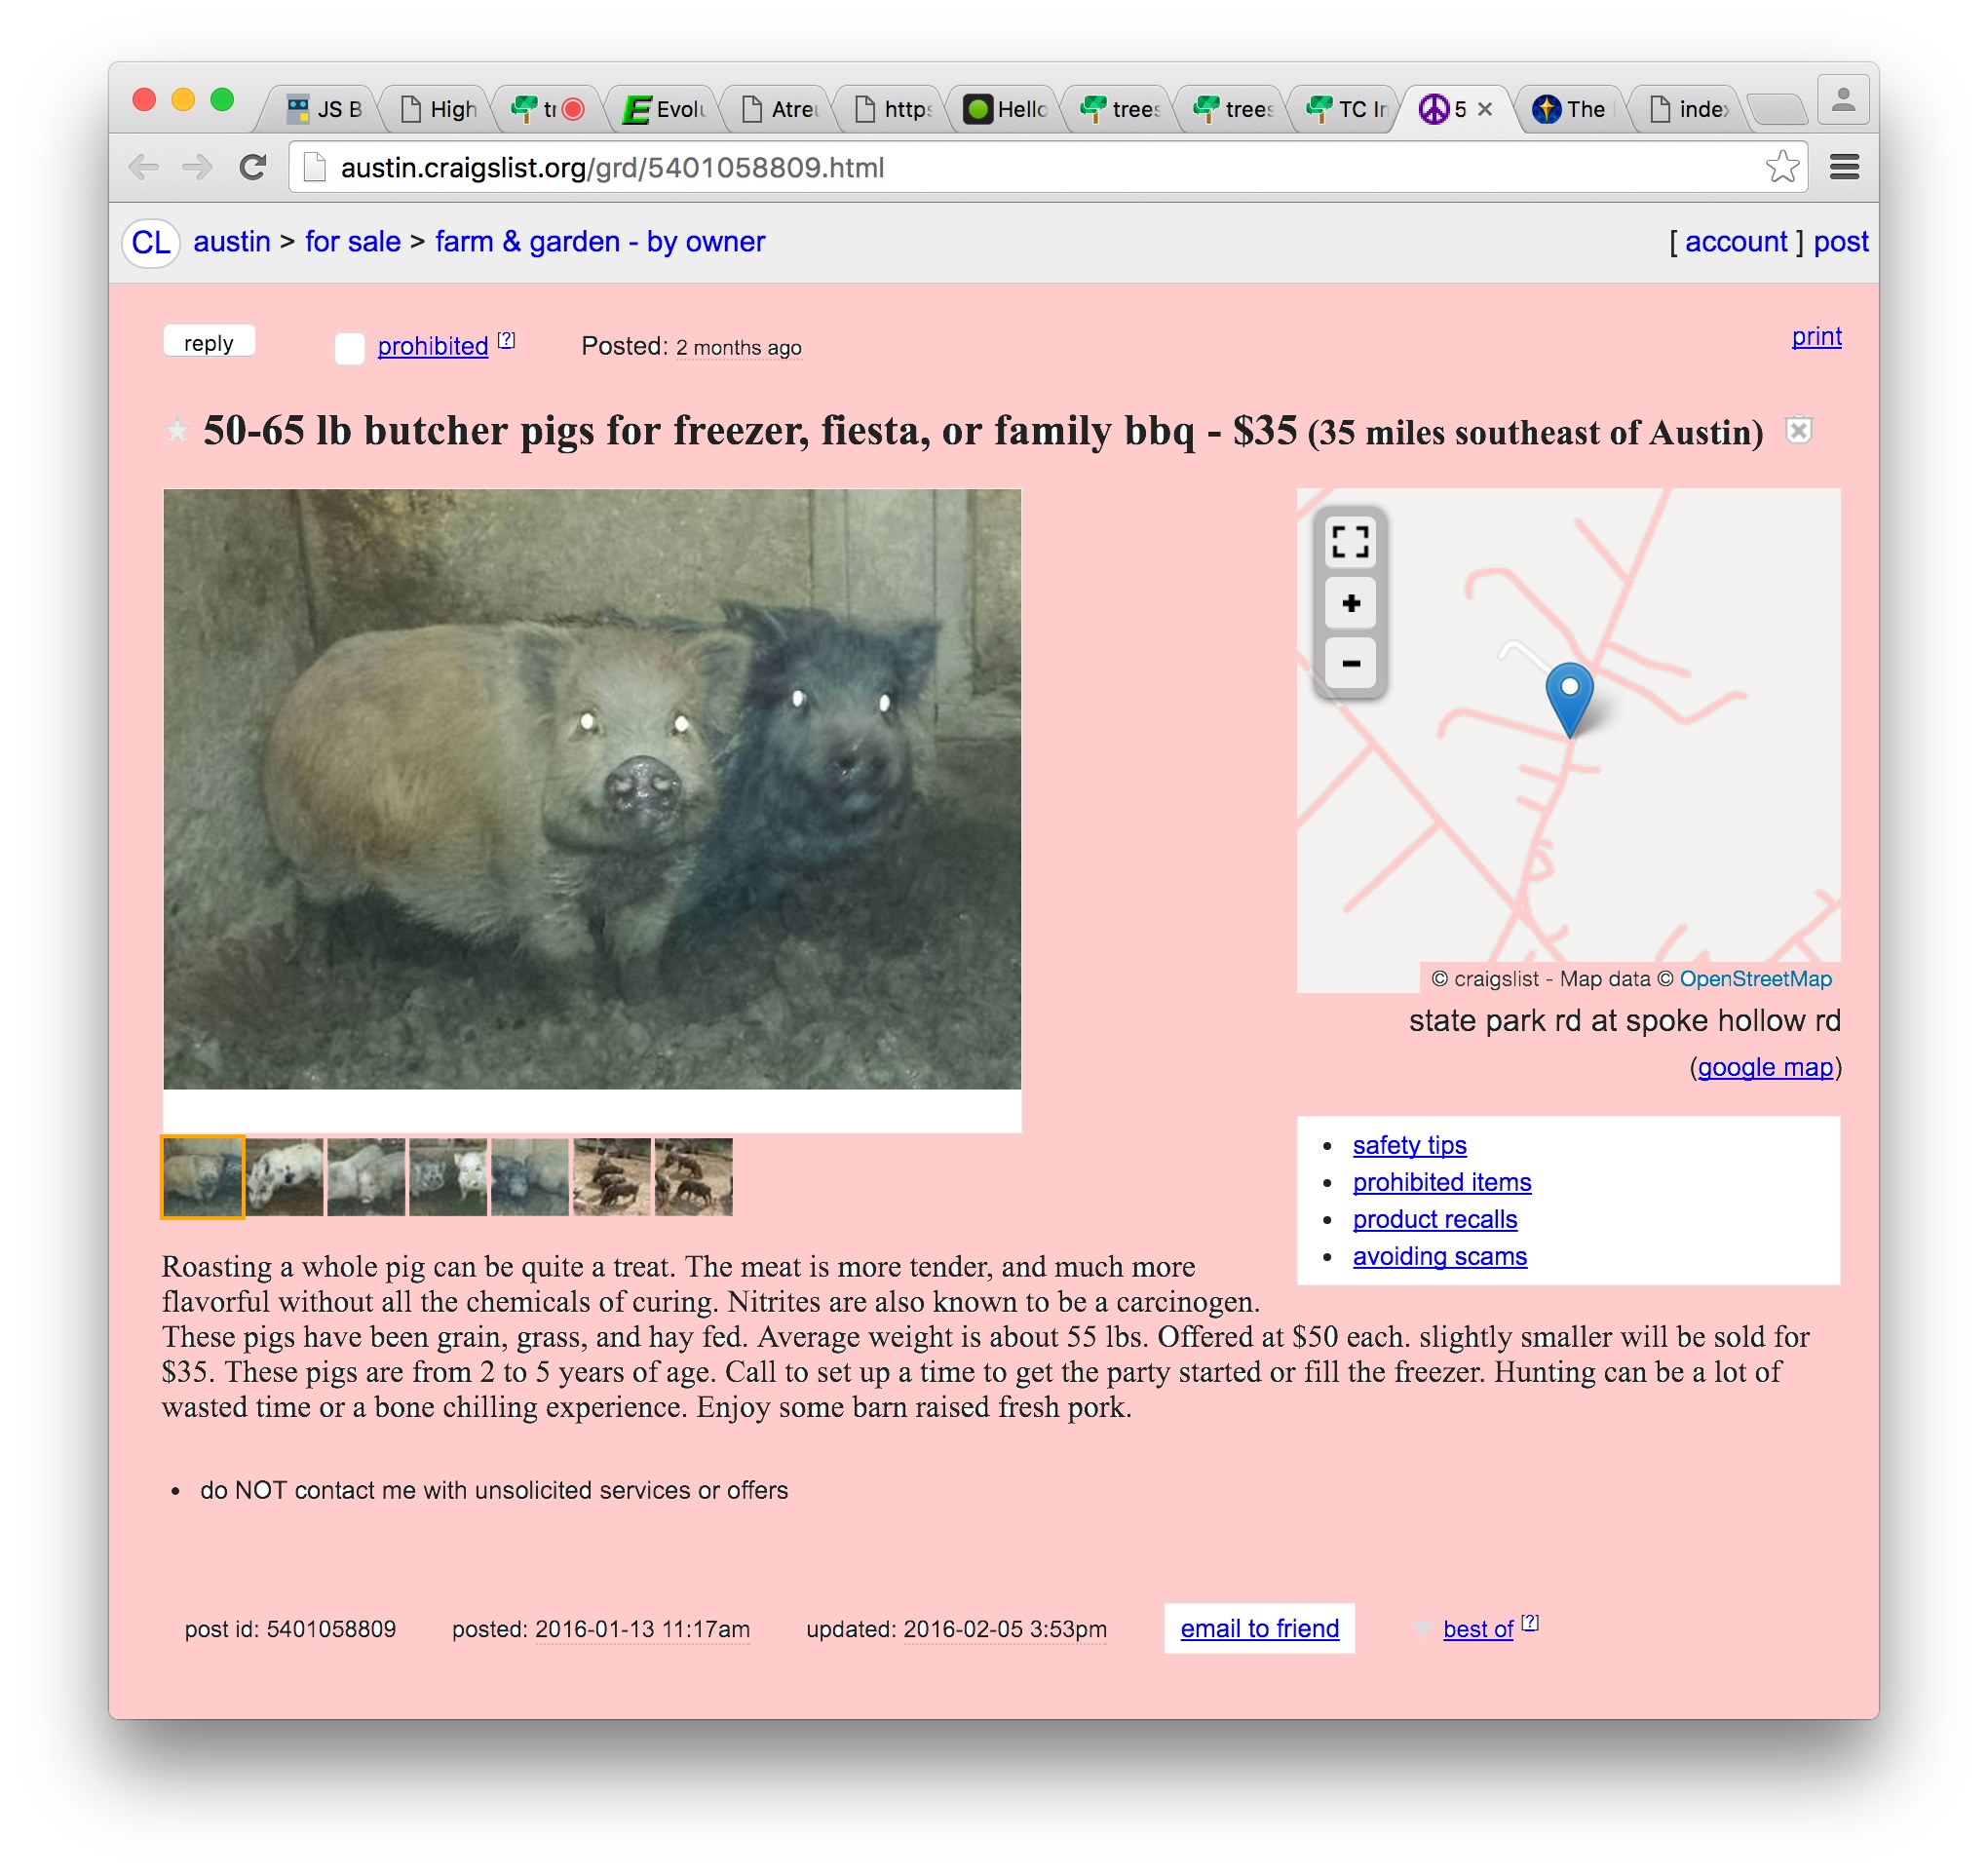Zoom in on the map with plus
Screen dimensions: 1988x1875
1350,603
